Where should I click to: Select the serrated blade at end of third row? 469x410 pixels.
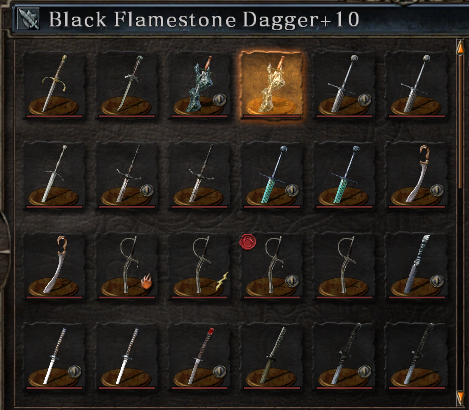point(417,267)
